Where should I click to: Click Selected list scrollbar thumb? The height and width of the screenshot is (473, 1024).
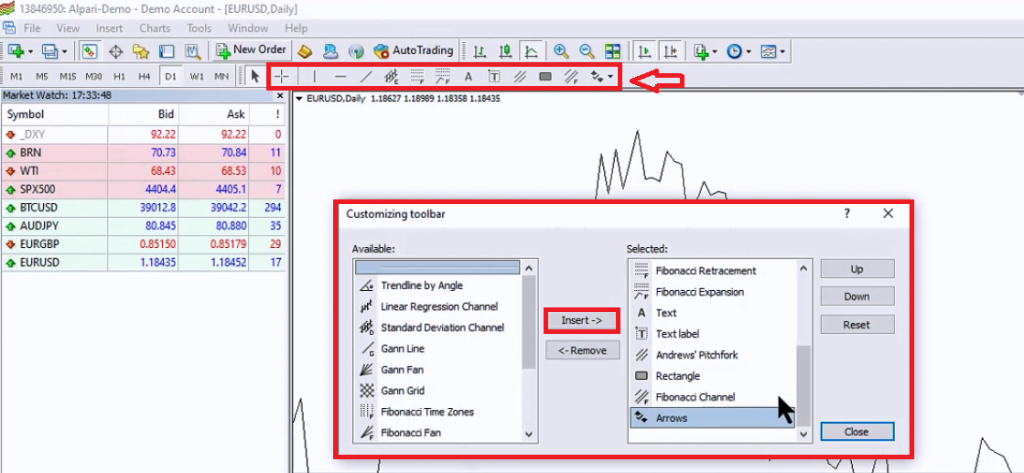click(x=803, y=385)
